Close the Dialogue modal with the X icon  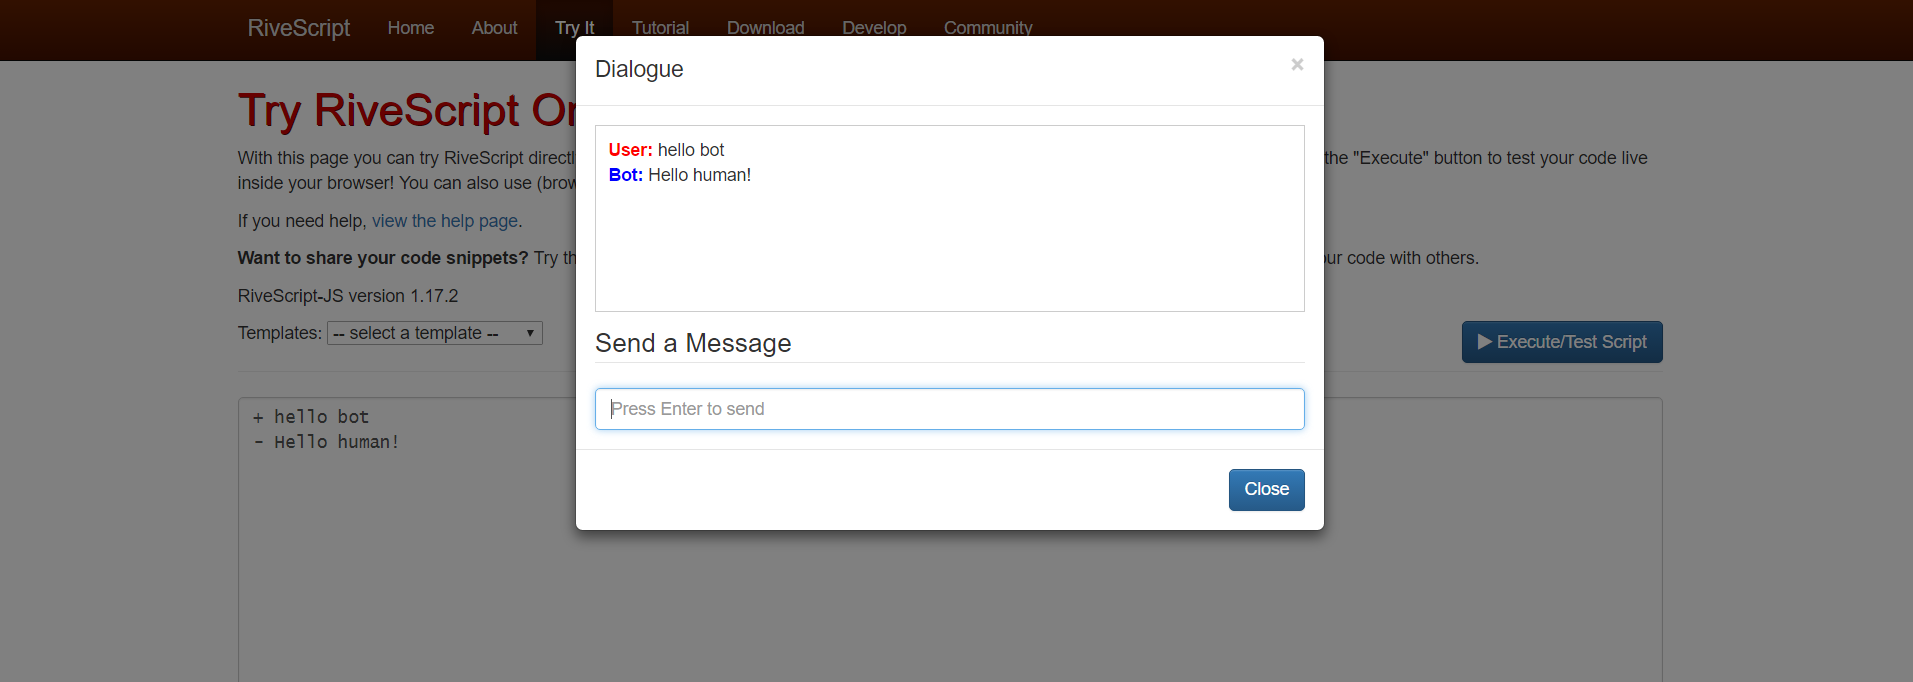click(1297, 65)
